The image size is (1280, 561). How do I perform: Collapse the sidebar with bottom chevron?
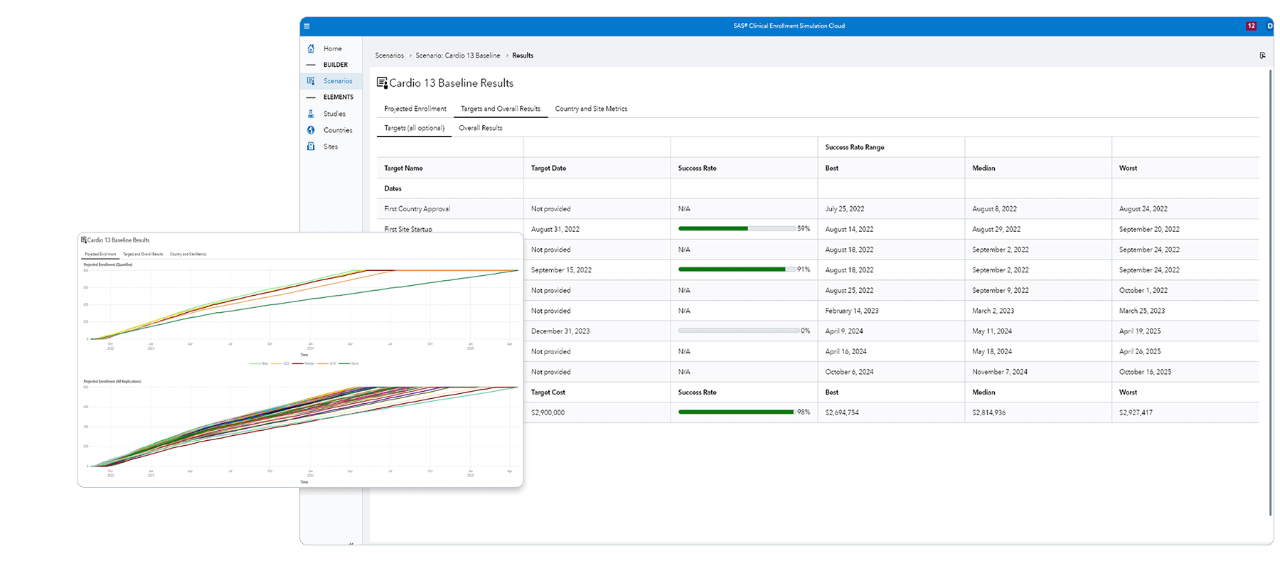[x=351, y=543]
